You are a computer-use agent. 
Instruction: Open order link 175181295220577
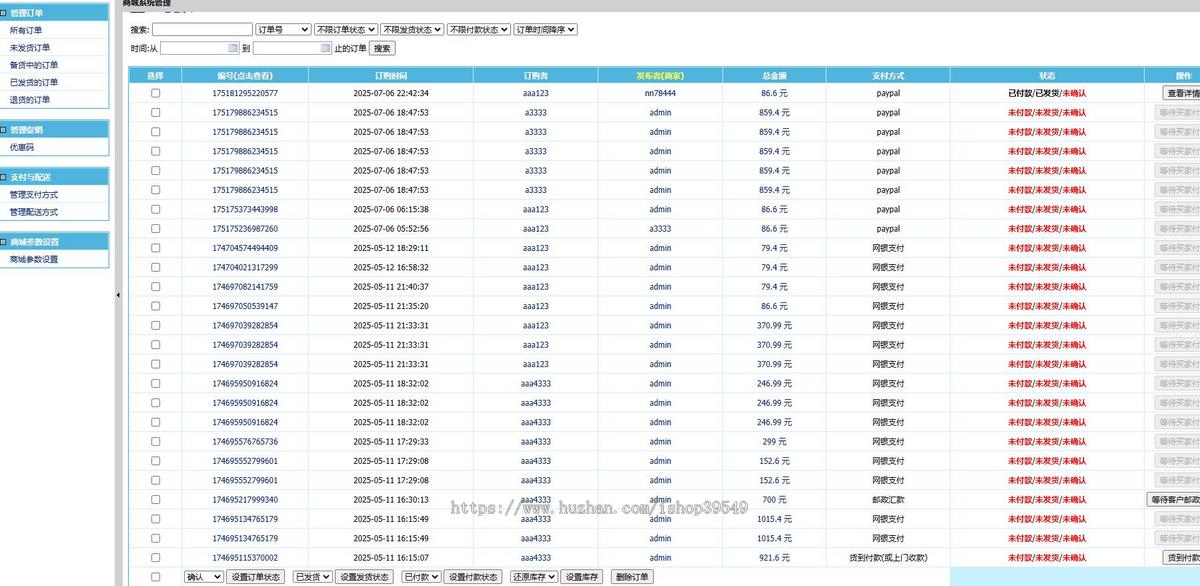pos(245,93)
